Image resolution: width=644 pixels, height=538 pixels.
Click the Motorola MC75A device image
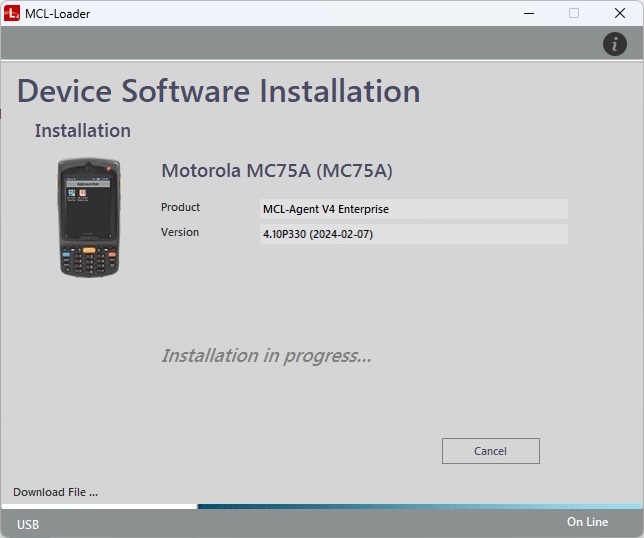click(89, 218)
